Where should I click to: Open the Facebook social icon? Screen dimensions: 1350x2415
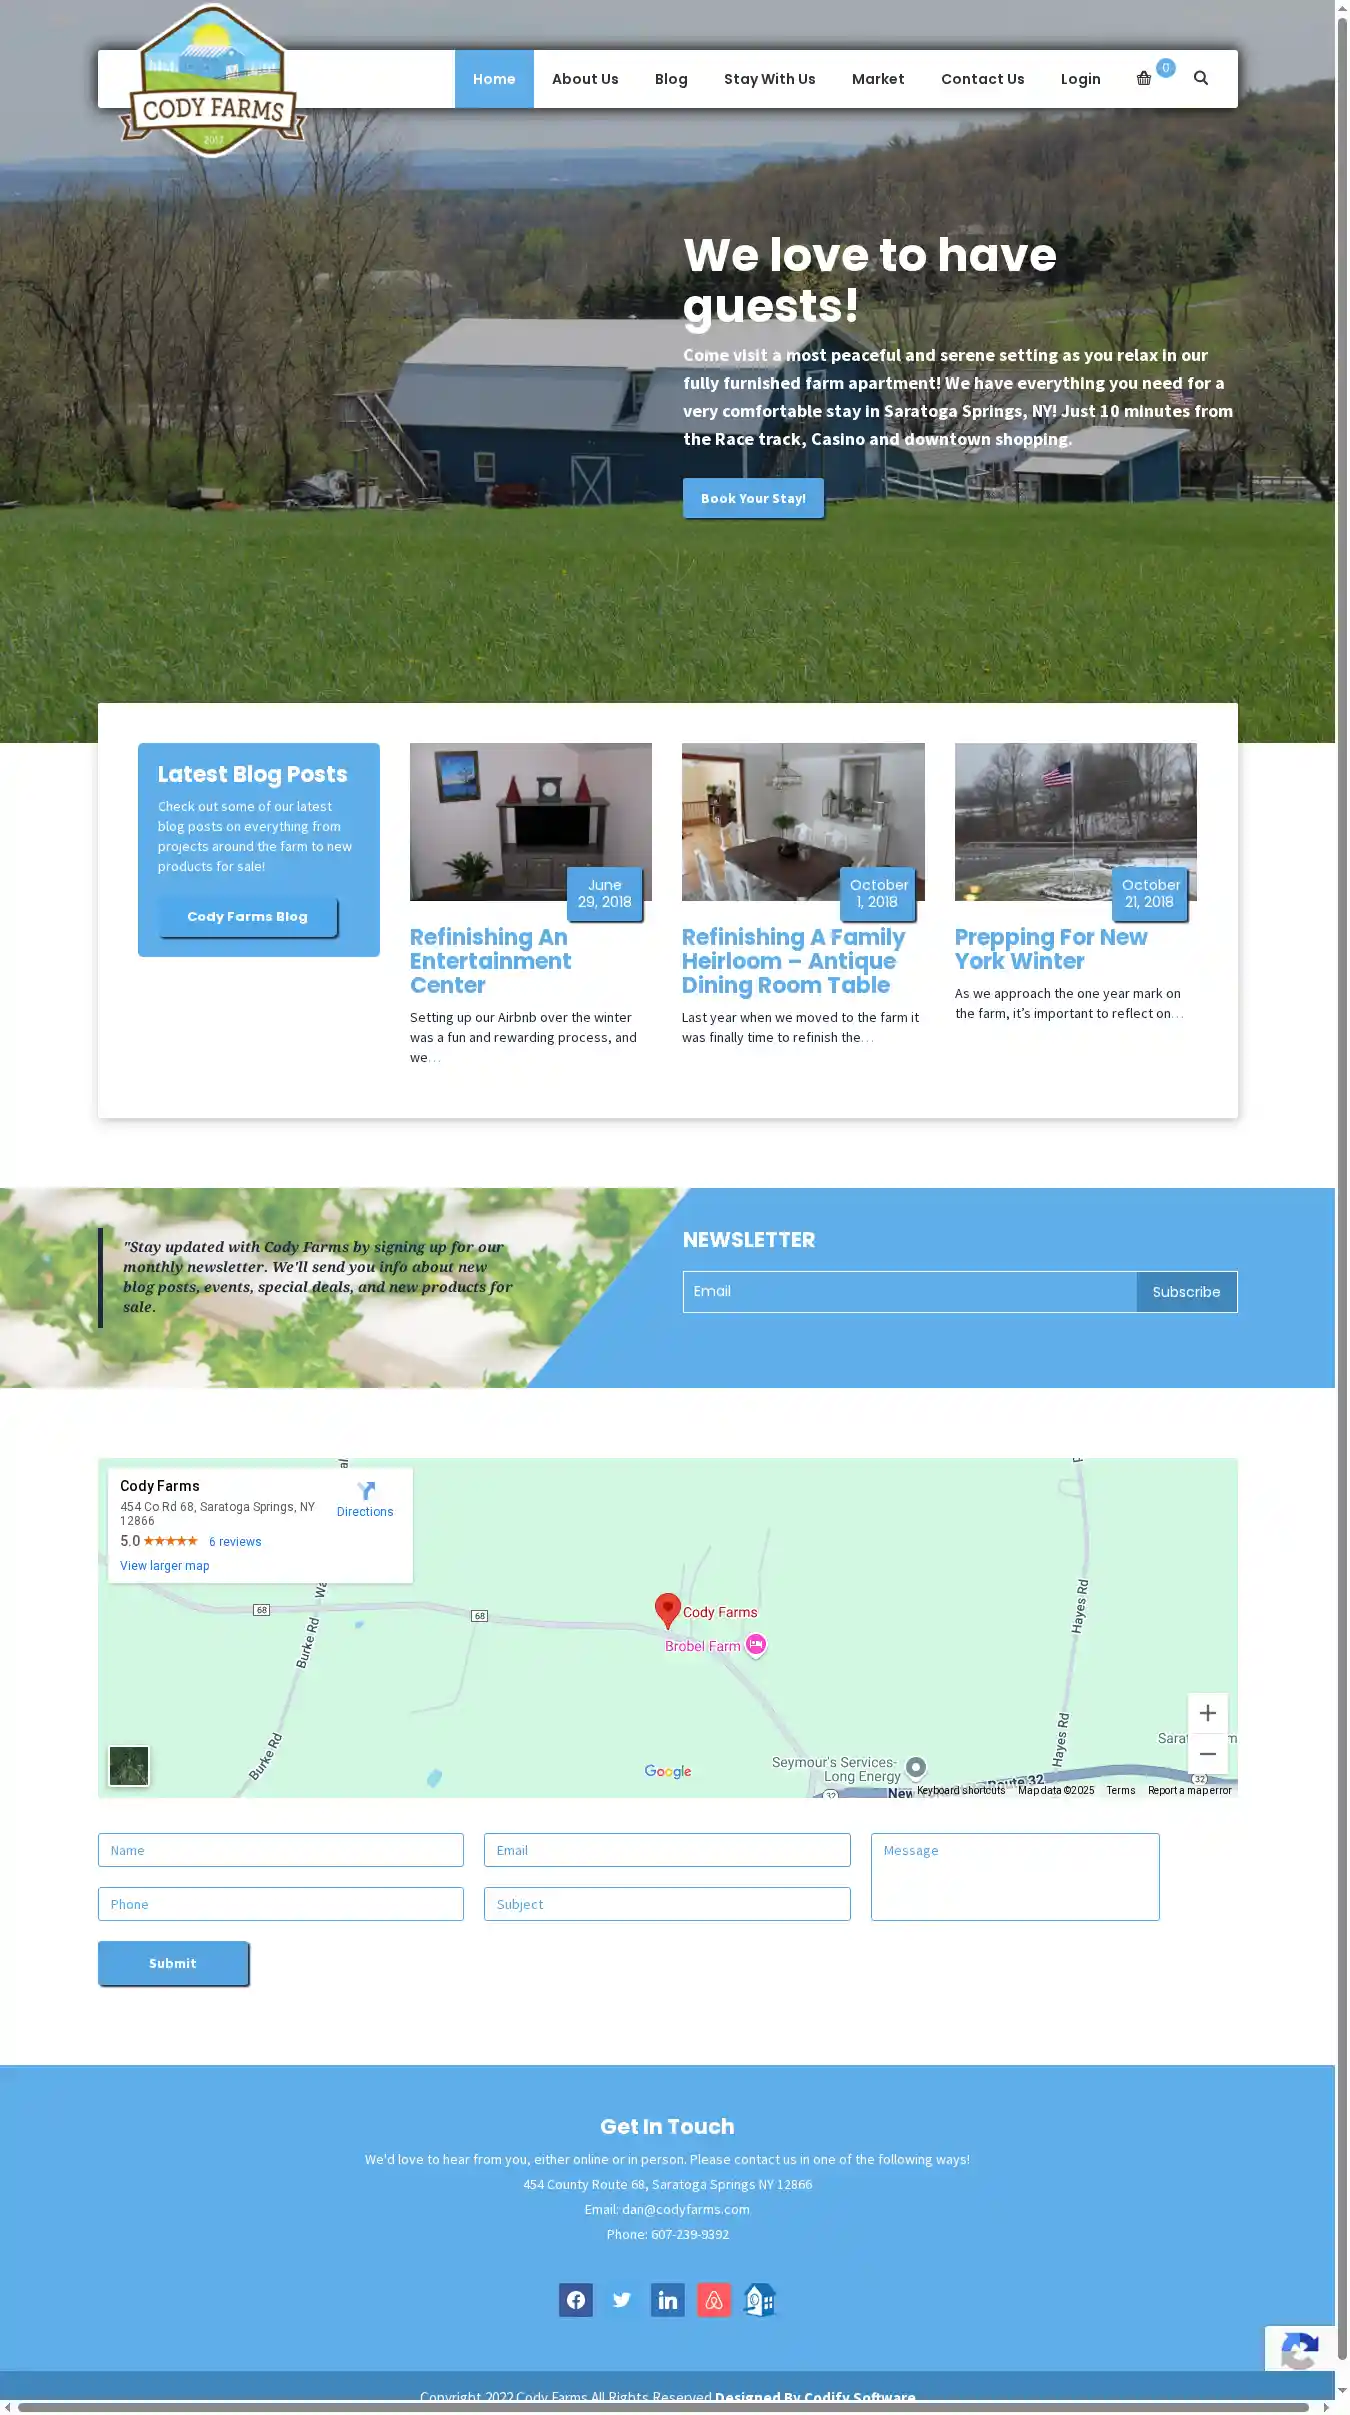pyautogui.click(x=575, y=2300)
